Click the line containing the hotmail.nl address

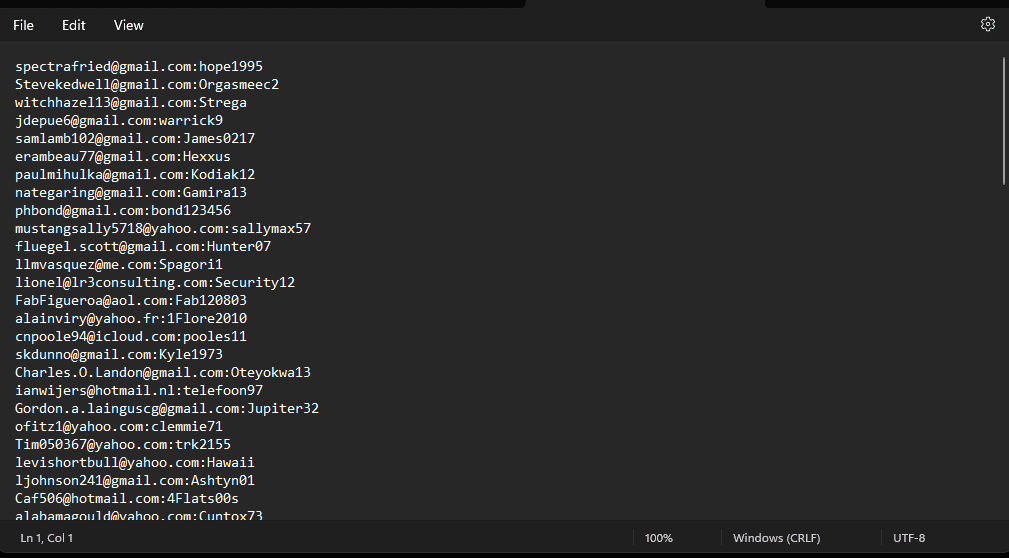(x=138, y=390)
